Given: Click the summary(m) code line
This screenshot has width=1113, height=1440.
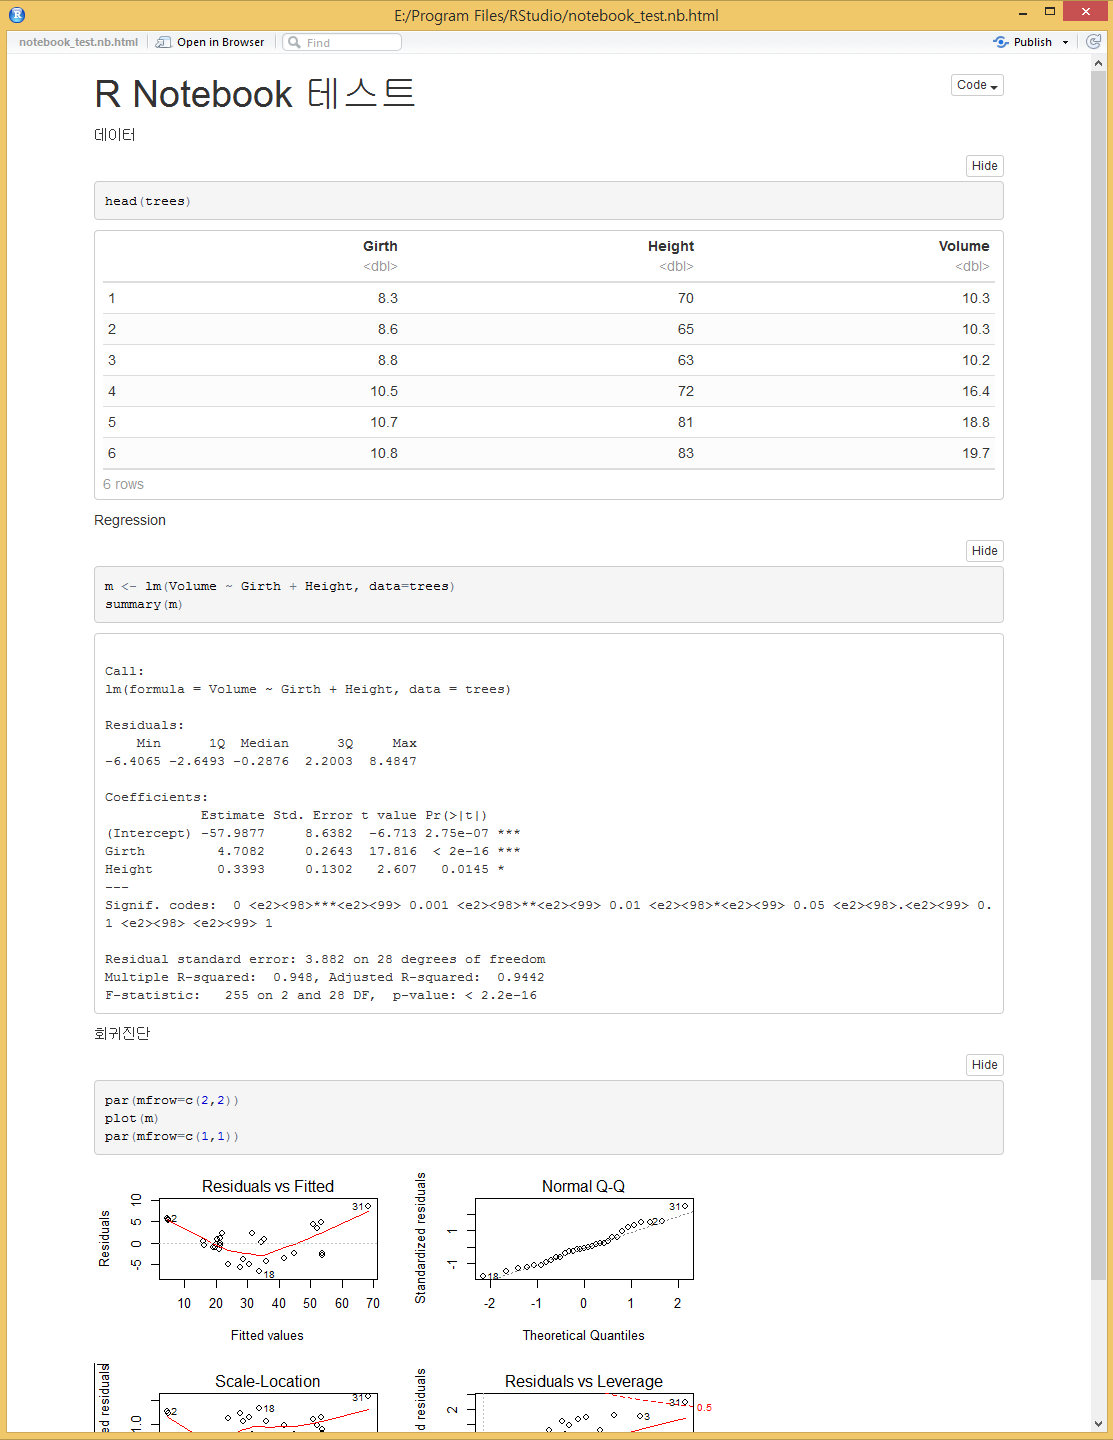Looking at the screenshot, I should (144, 604).
